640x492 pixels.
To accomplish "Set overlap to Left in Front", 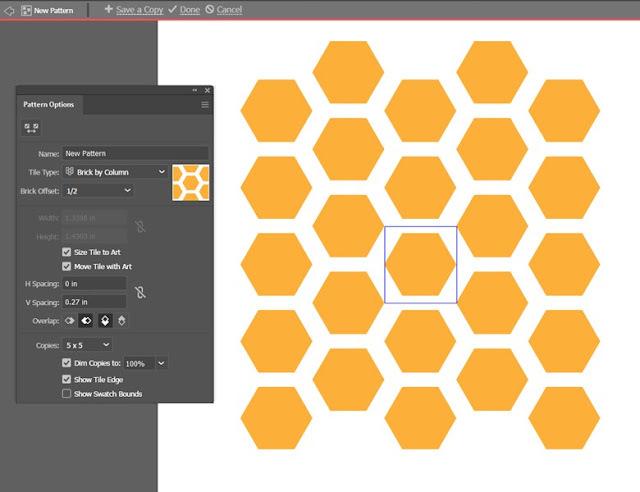I will pyautogui.click(x=70, y=321).
